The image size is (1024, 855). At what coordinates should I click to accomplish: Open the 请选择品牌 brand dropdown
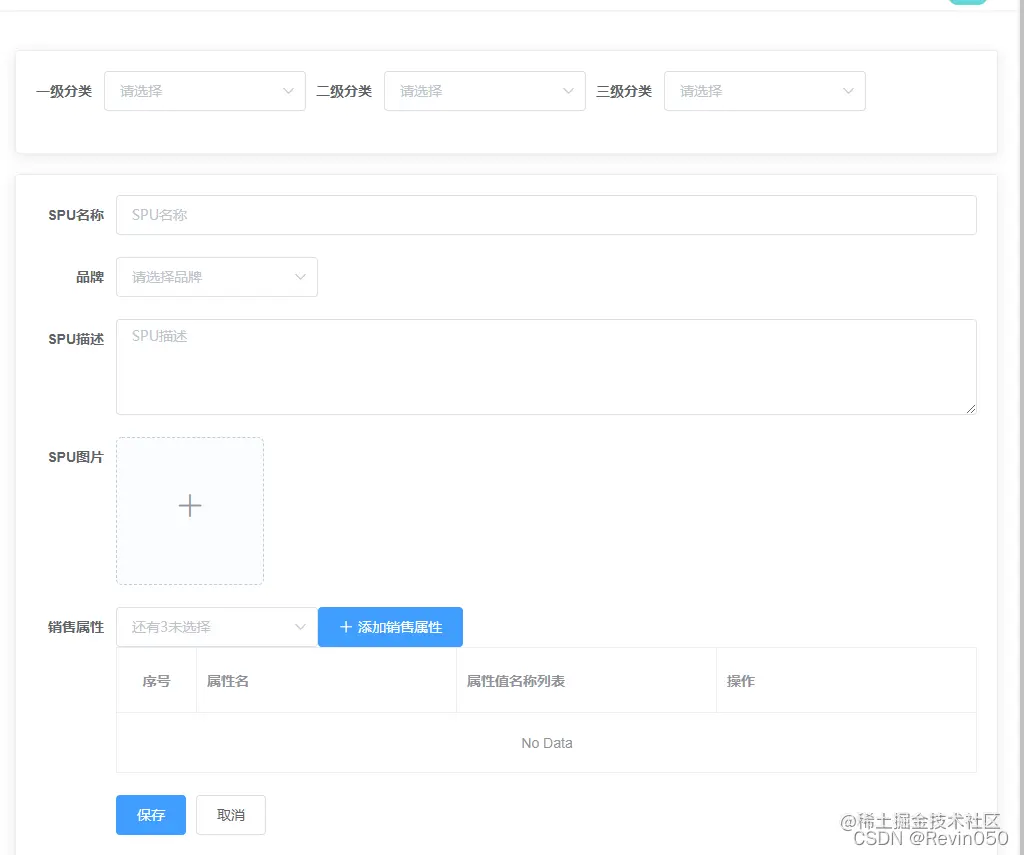pyautogui.click(x=210, y=277)
